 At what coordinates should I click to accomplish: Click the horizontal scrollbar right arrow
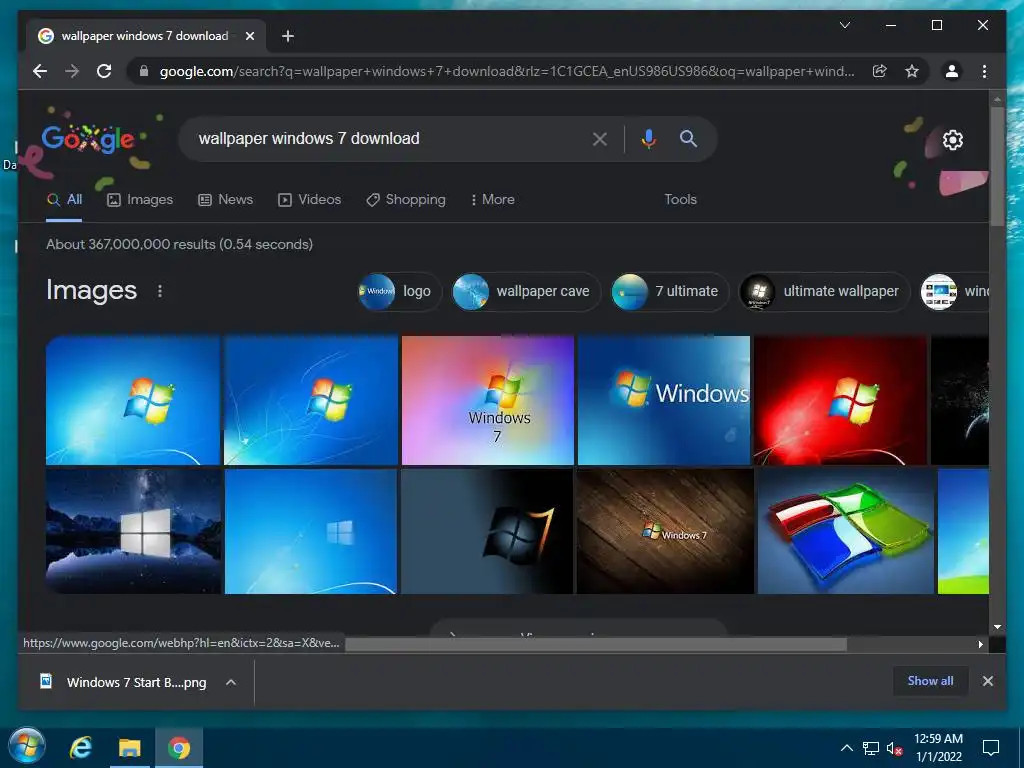(x=980, y=645)
